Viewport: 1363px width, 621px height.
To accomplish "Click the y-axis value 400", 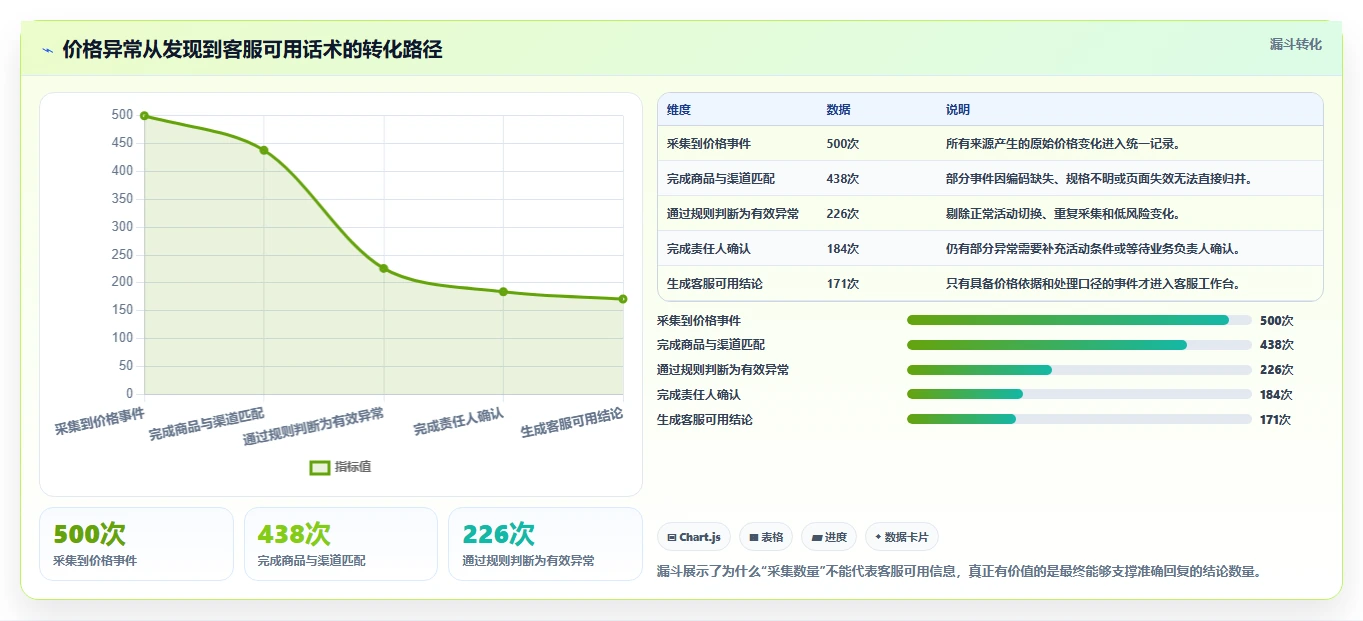I will pos(122,171).
